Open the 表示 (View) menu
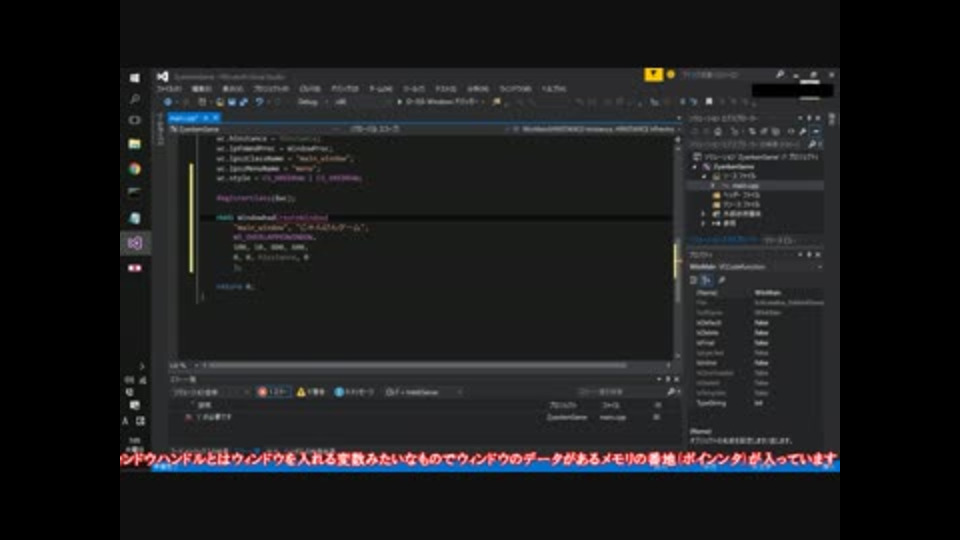Viewport: 960px width, 540px height. pyautogui.click(x=233, y=89)
